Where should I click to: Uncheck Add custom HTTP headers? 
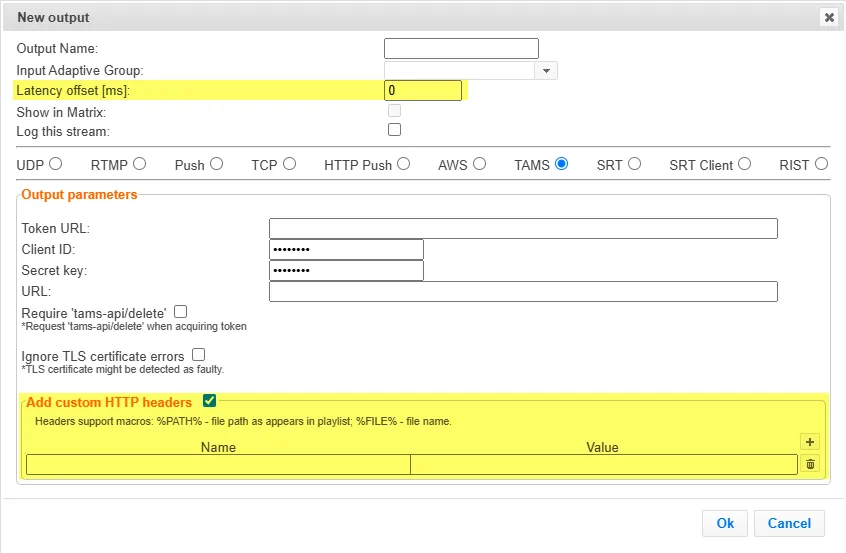[x=210, y=400]
